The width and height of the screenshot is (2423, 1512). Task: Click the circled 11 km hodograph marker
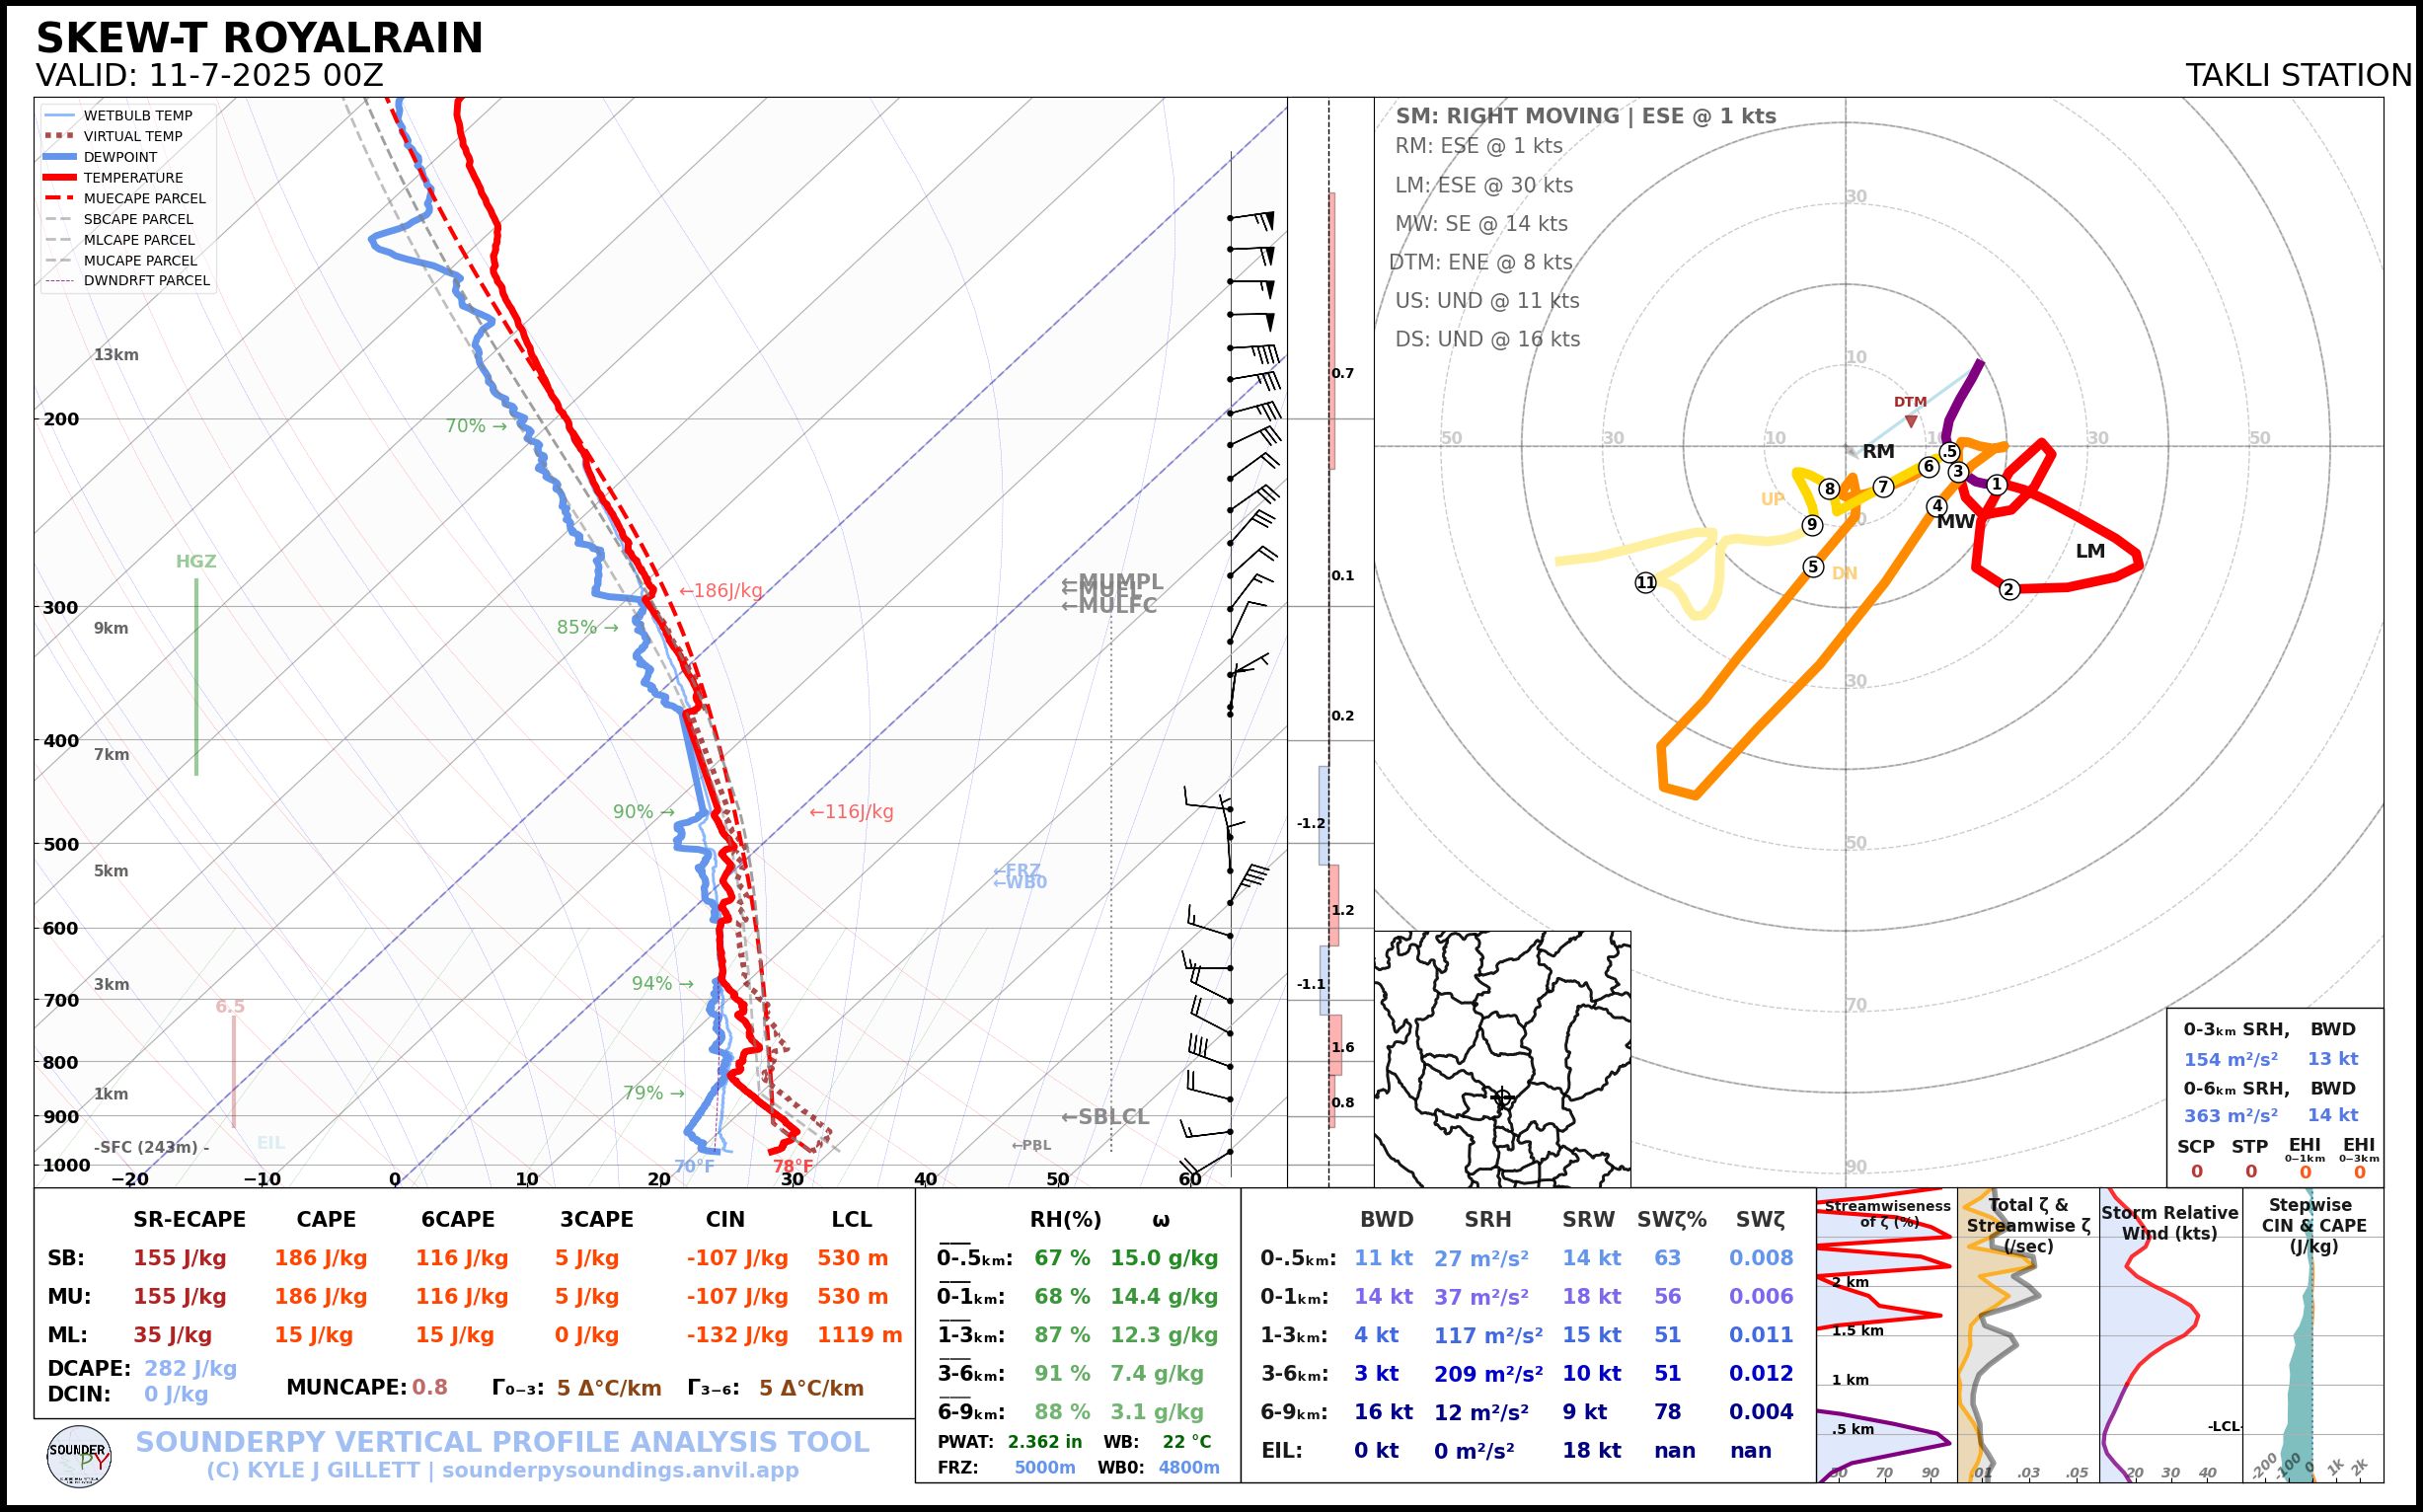[1645, 582]
